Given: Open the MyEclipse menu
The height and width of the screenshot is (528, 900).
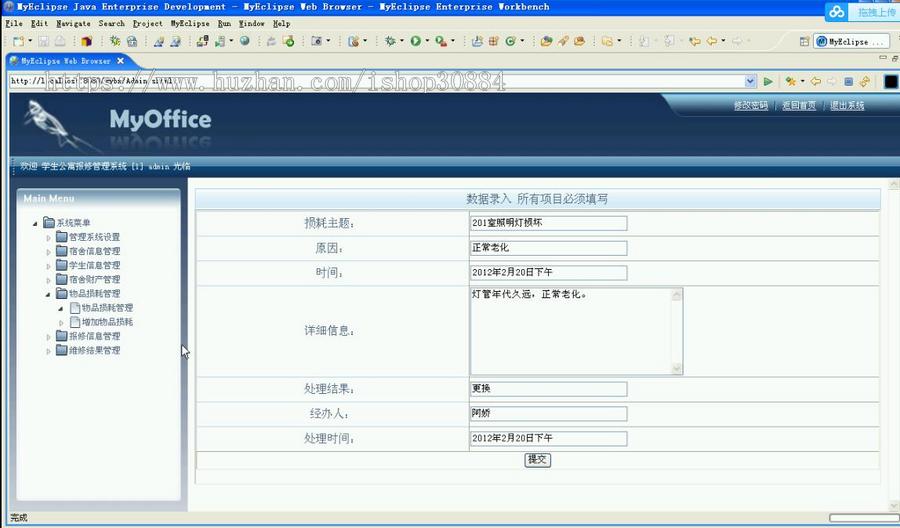Looking at the screenshot, I should pyautogui.click(x=190, y=24).
